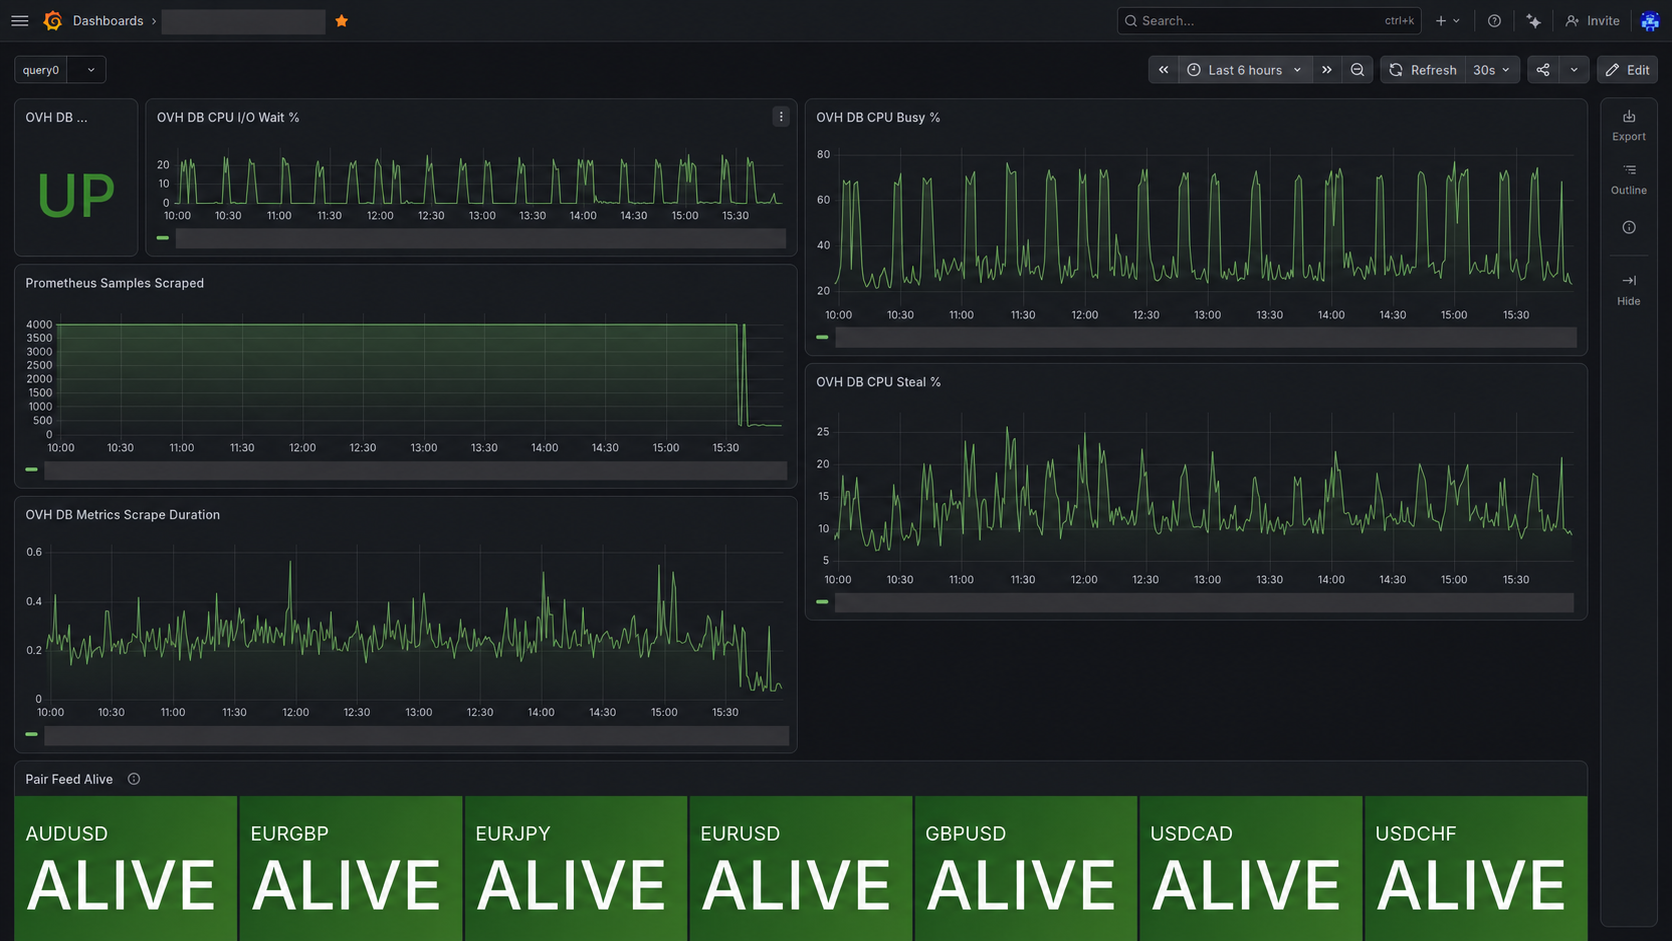Image resolution: width=1672 pixels, height=941 pixels.
Task: Click the Invite button
Action: (1592, 21)
